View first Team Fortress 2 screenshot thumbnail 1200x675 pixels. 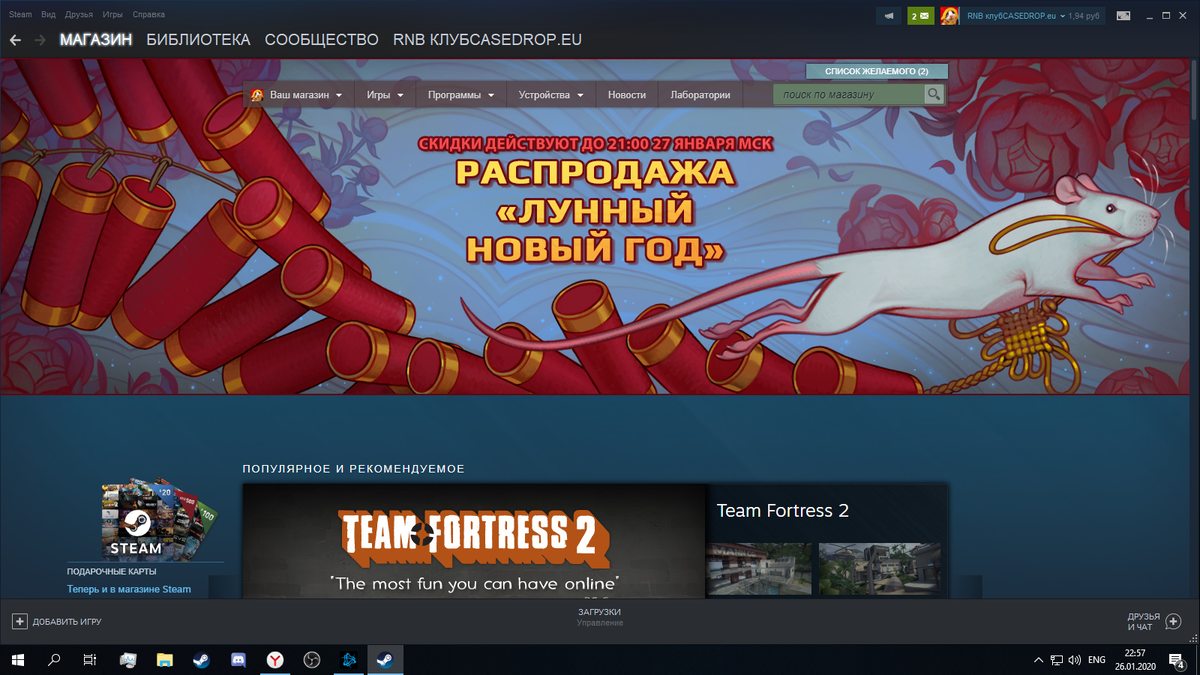[759, 569]
